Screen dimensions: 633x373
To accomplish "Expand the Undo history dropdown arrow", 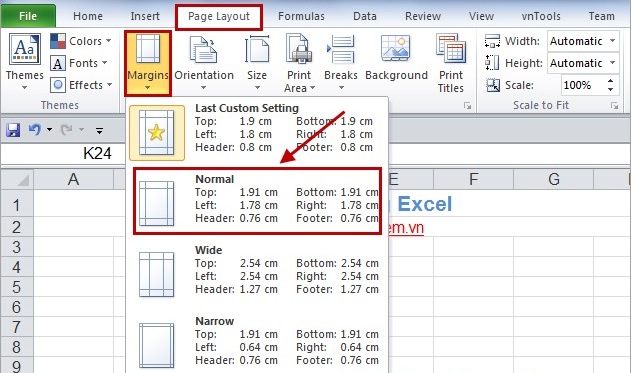I will pos(49,130).
